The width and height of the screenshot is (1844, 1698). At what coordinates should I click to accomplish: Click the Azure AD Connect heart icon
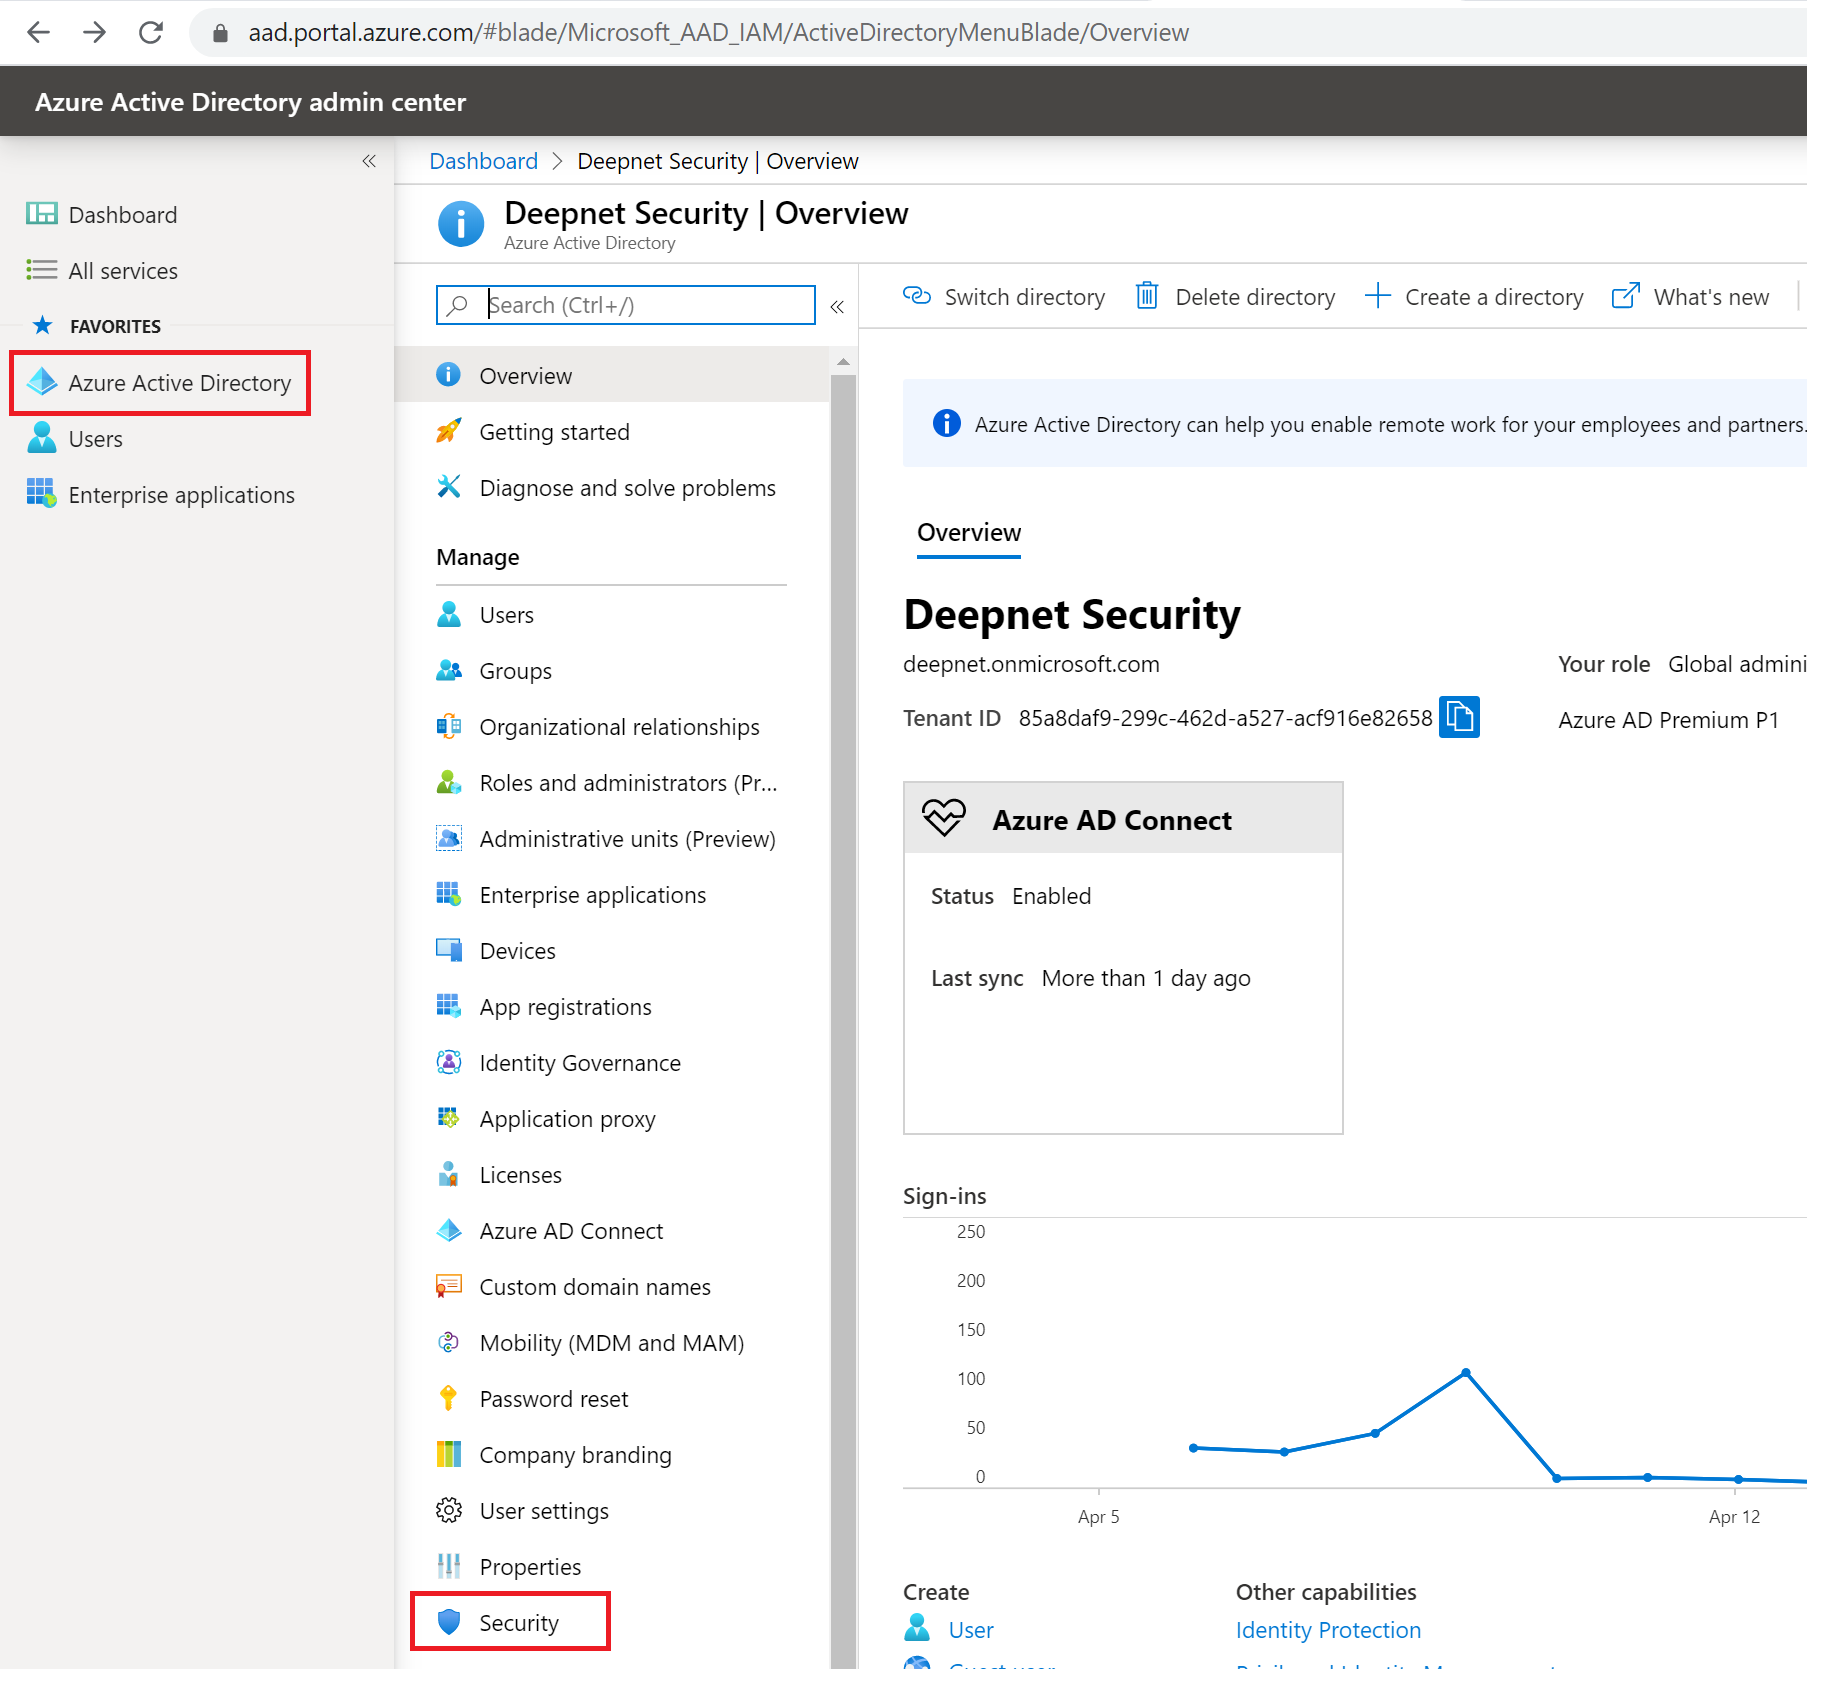coord(943,818)
